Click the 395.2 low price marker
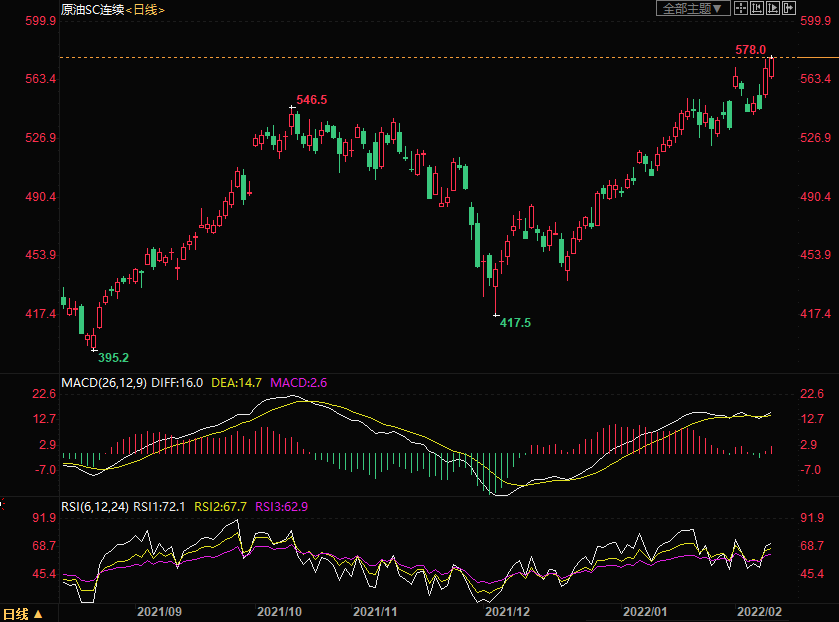 112,358
